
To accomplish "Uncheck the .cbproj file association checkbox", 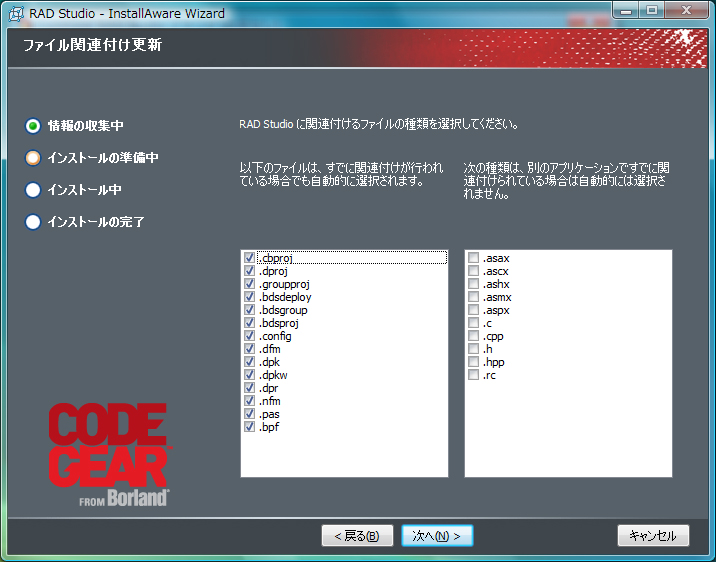I will coord(249,257).
